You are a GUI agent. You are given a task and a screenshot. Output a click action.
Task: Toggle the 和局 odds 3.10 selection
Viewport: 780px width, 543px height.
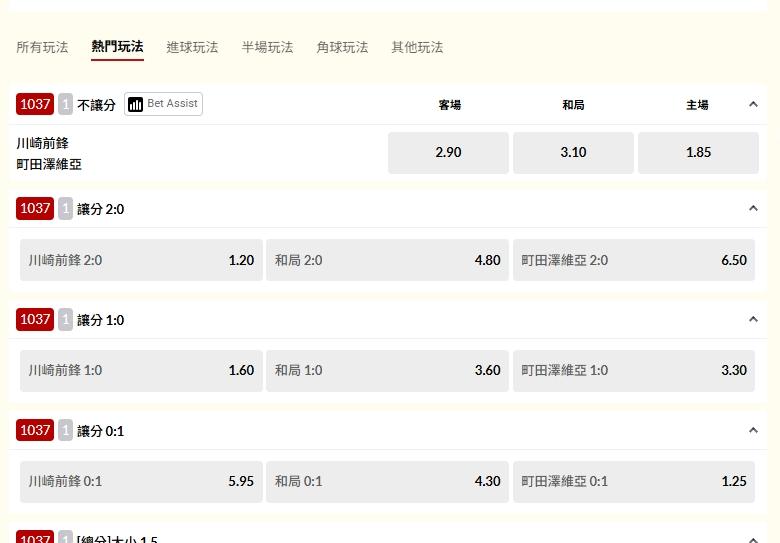[573, 152]
